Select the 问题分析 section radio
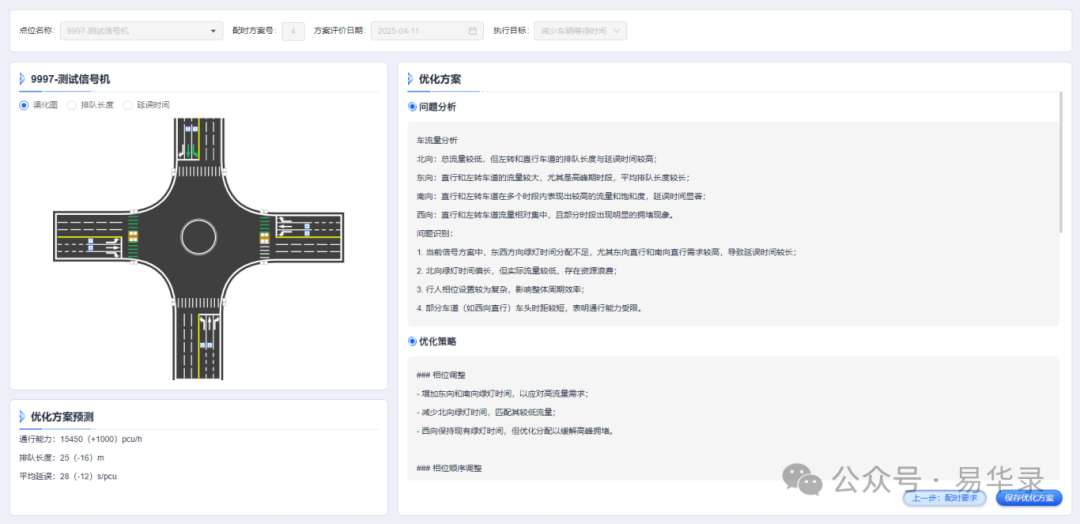 pyautogui.click(x=413, y=107)
